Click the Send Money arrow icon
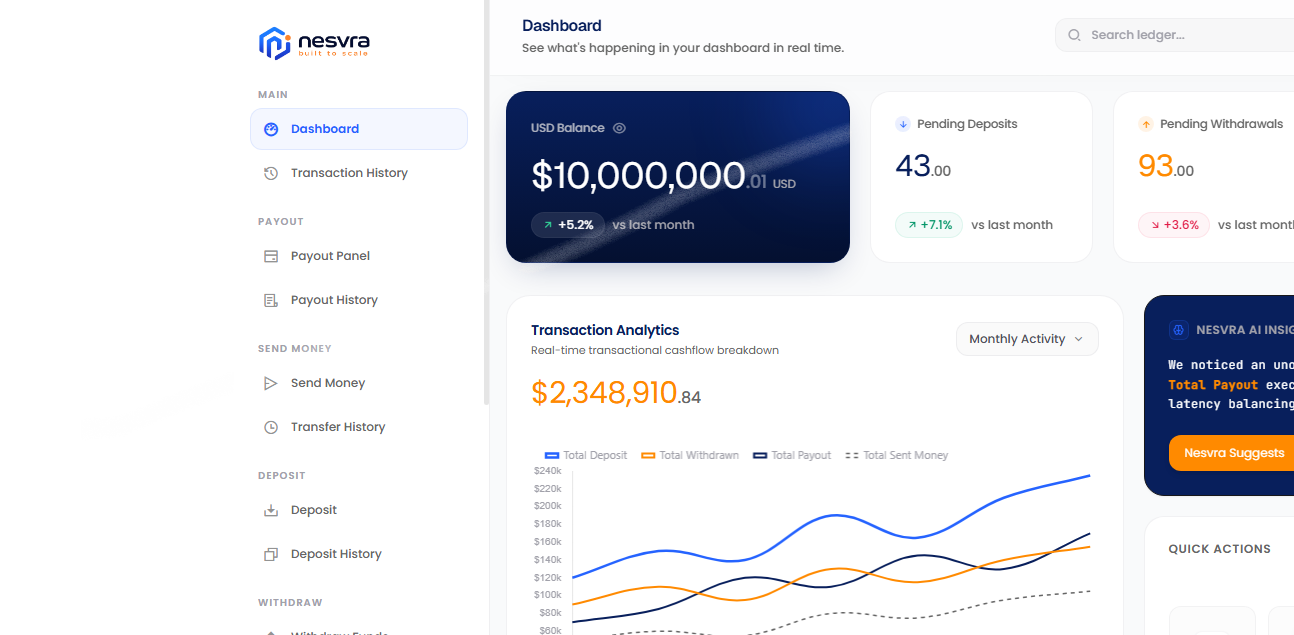1294x635 pixels. point(271,383)
